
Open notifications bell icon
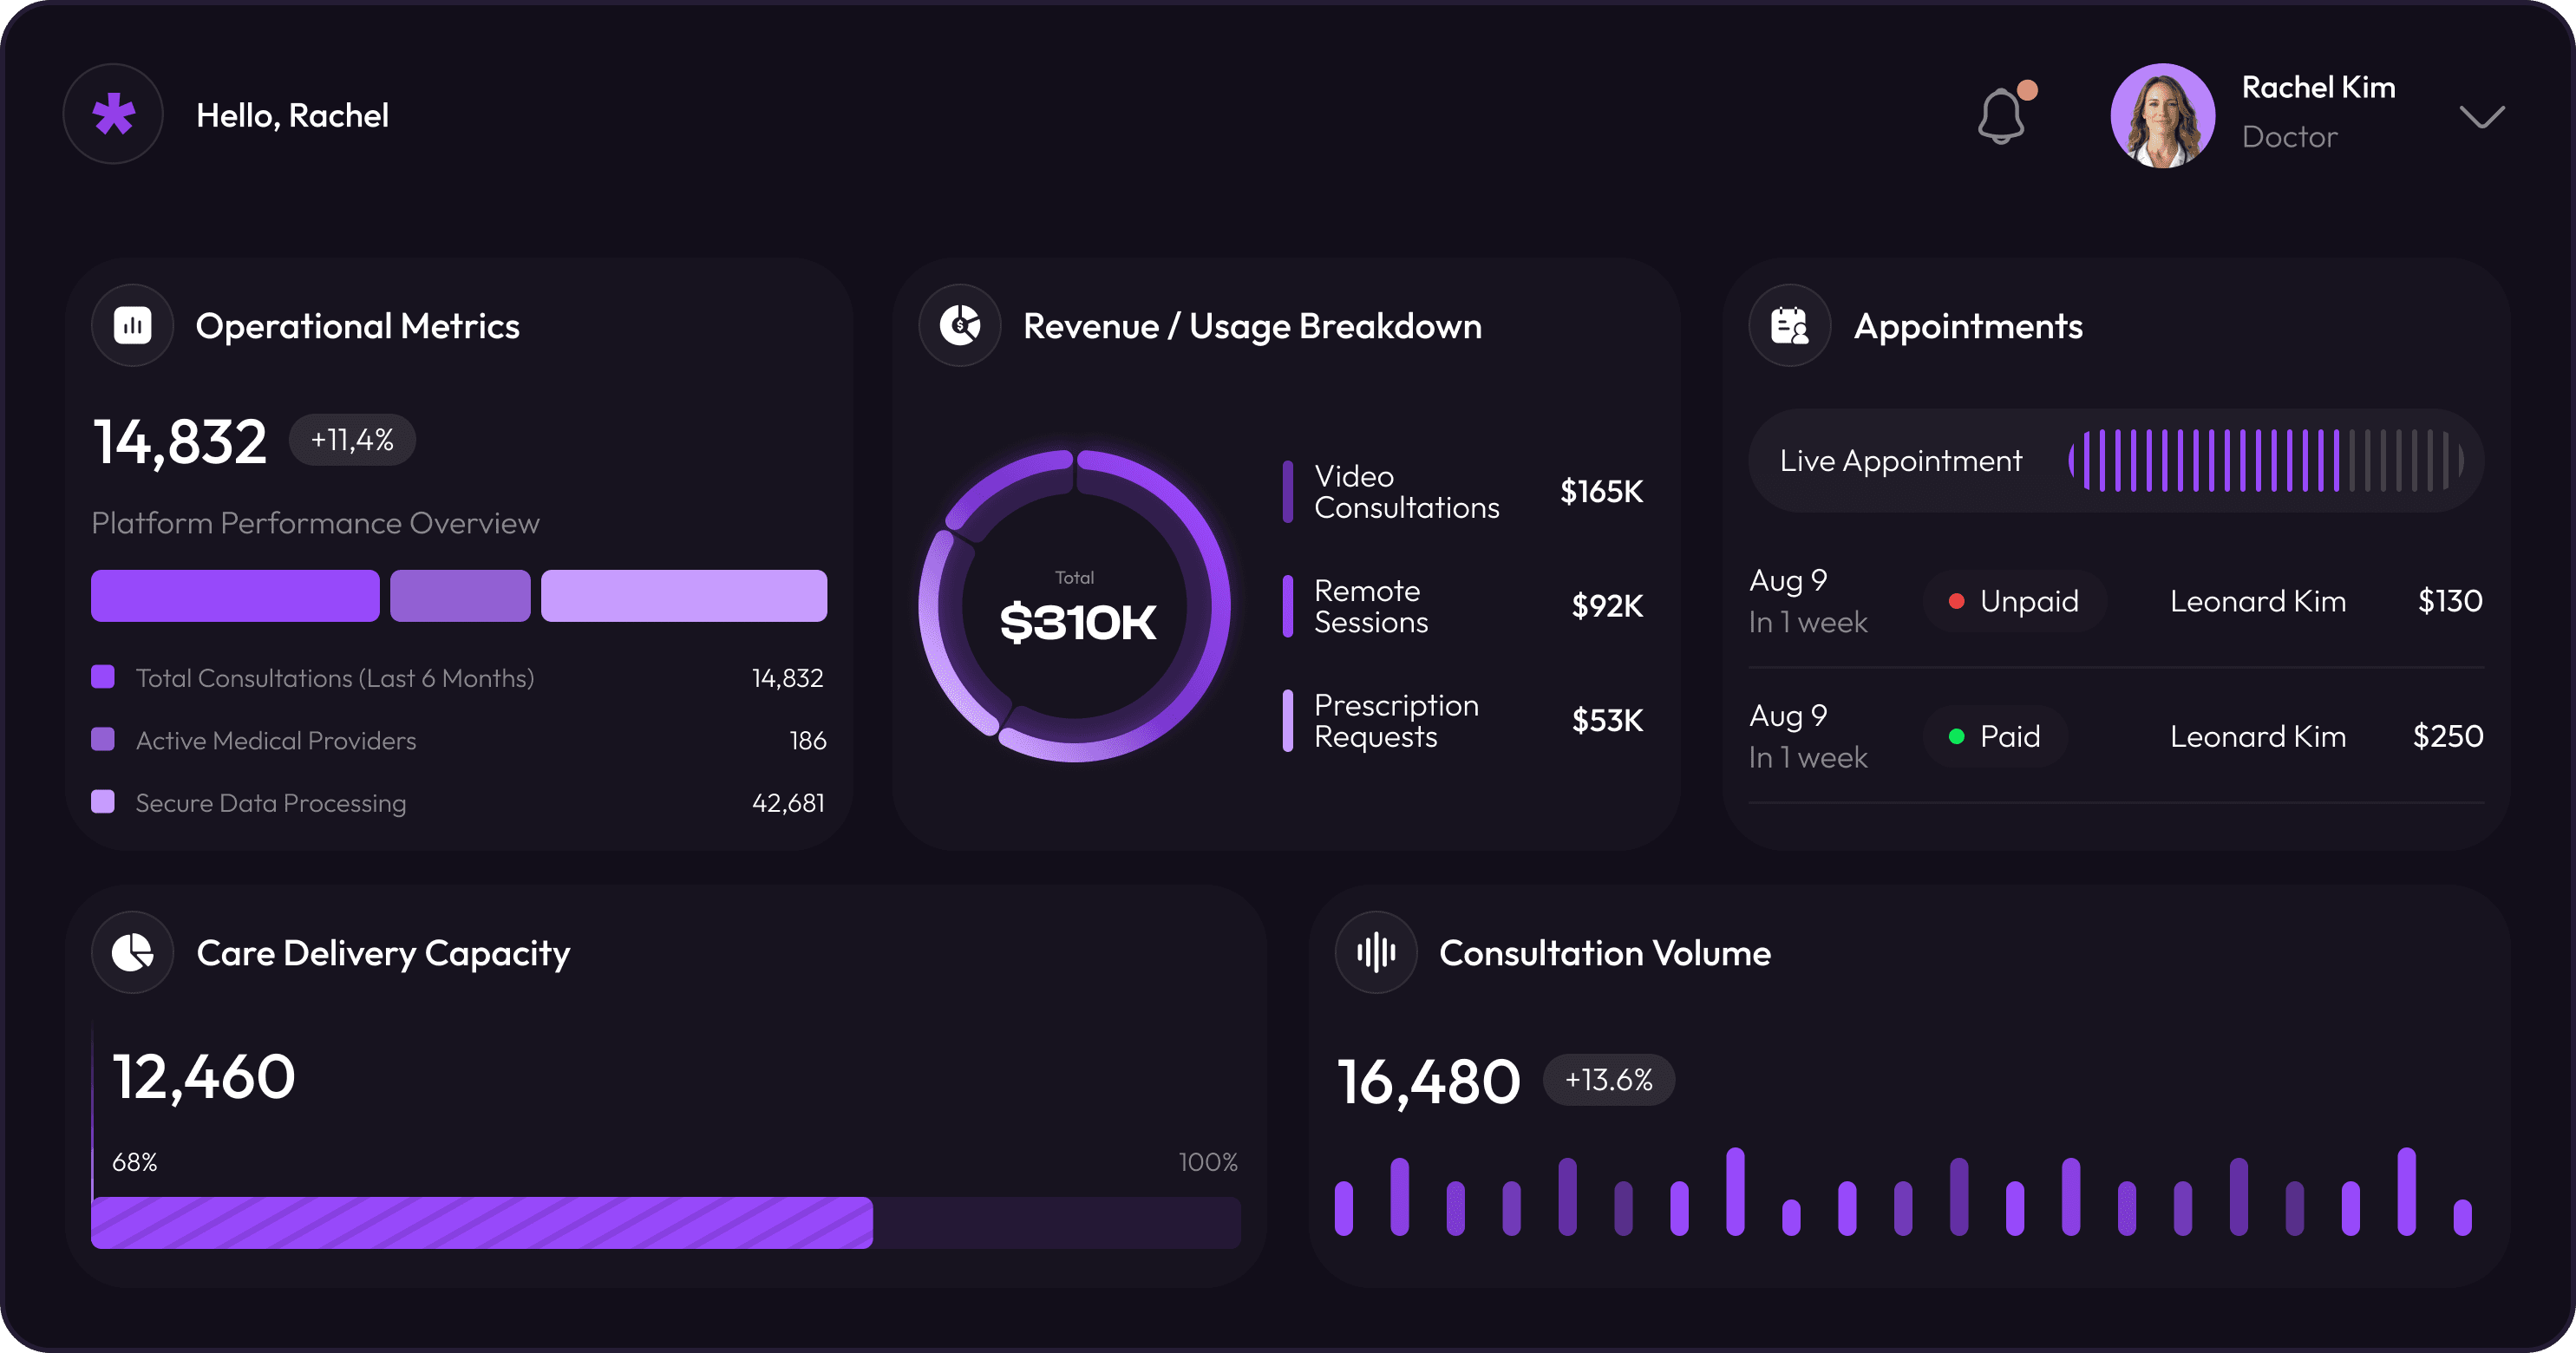coord(2001,116)
